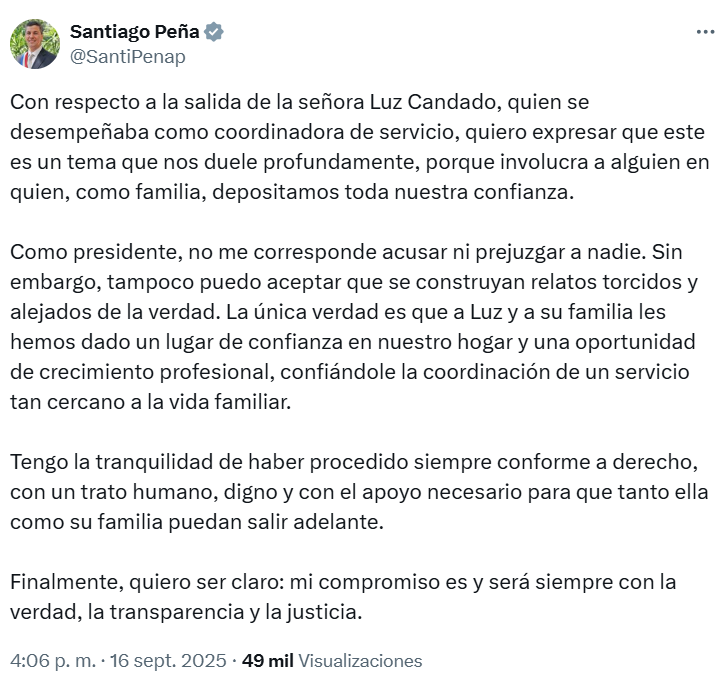Click the paragraph starting "Tengo la tranquilidad"
The width and height of the screenshot is (726, 682).
342,492
